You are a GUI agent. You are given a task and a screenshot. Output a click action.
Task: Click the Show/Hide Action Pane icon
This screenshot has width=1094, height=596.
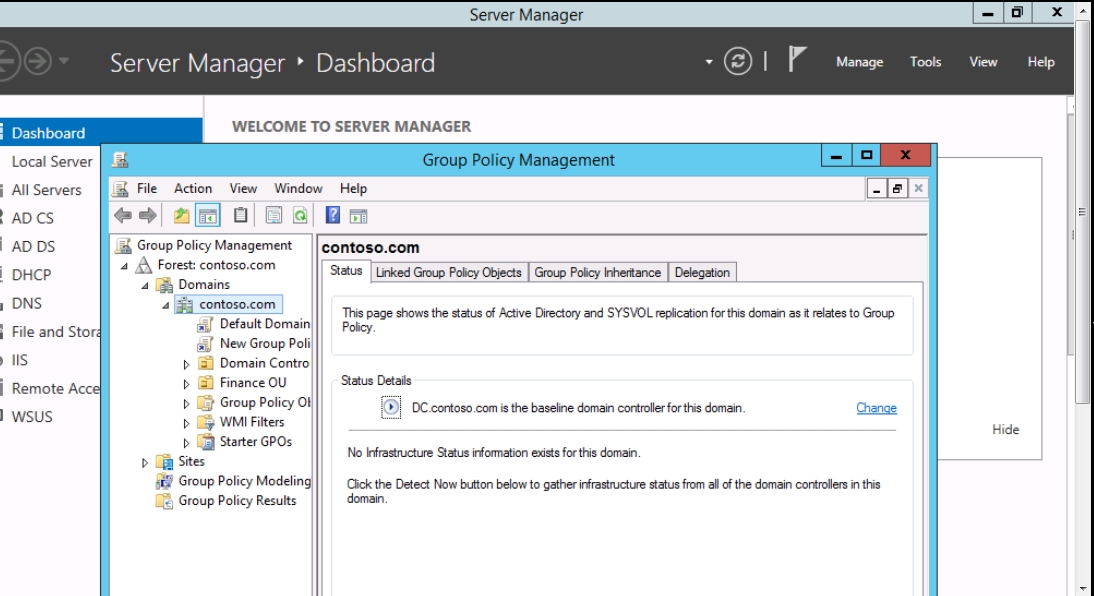coord(357,215)
